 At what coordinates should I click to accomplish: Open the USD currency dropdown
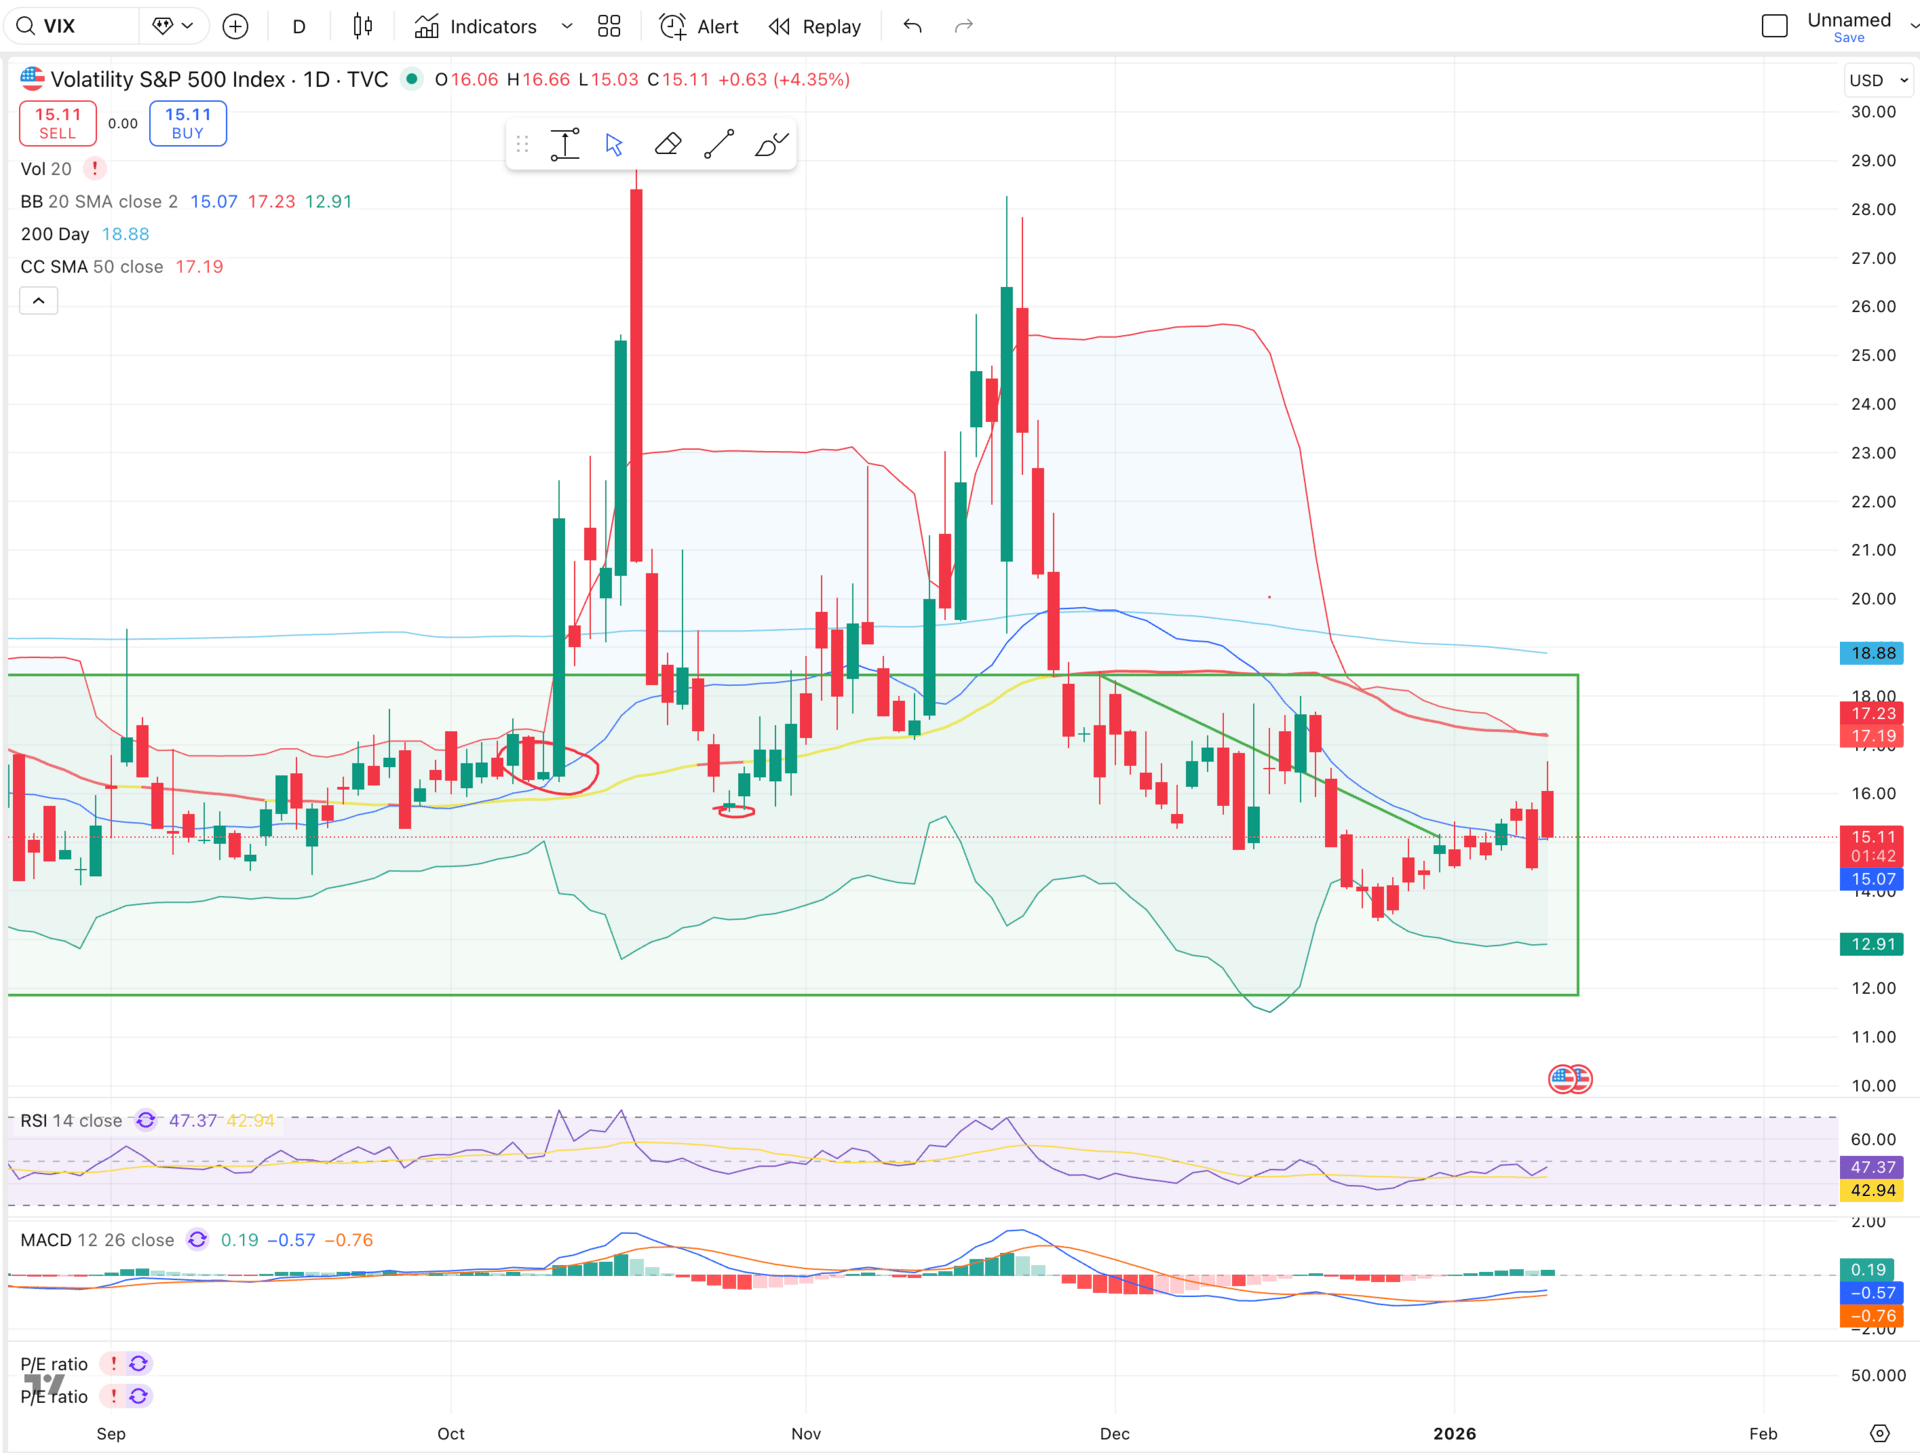[x=1878, y=80]
